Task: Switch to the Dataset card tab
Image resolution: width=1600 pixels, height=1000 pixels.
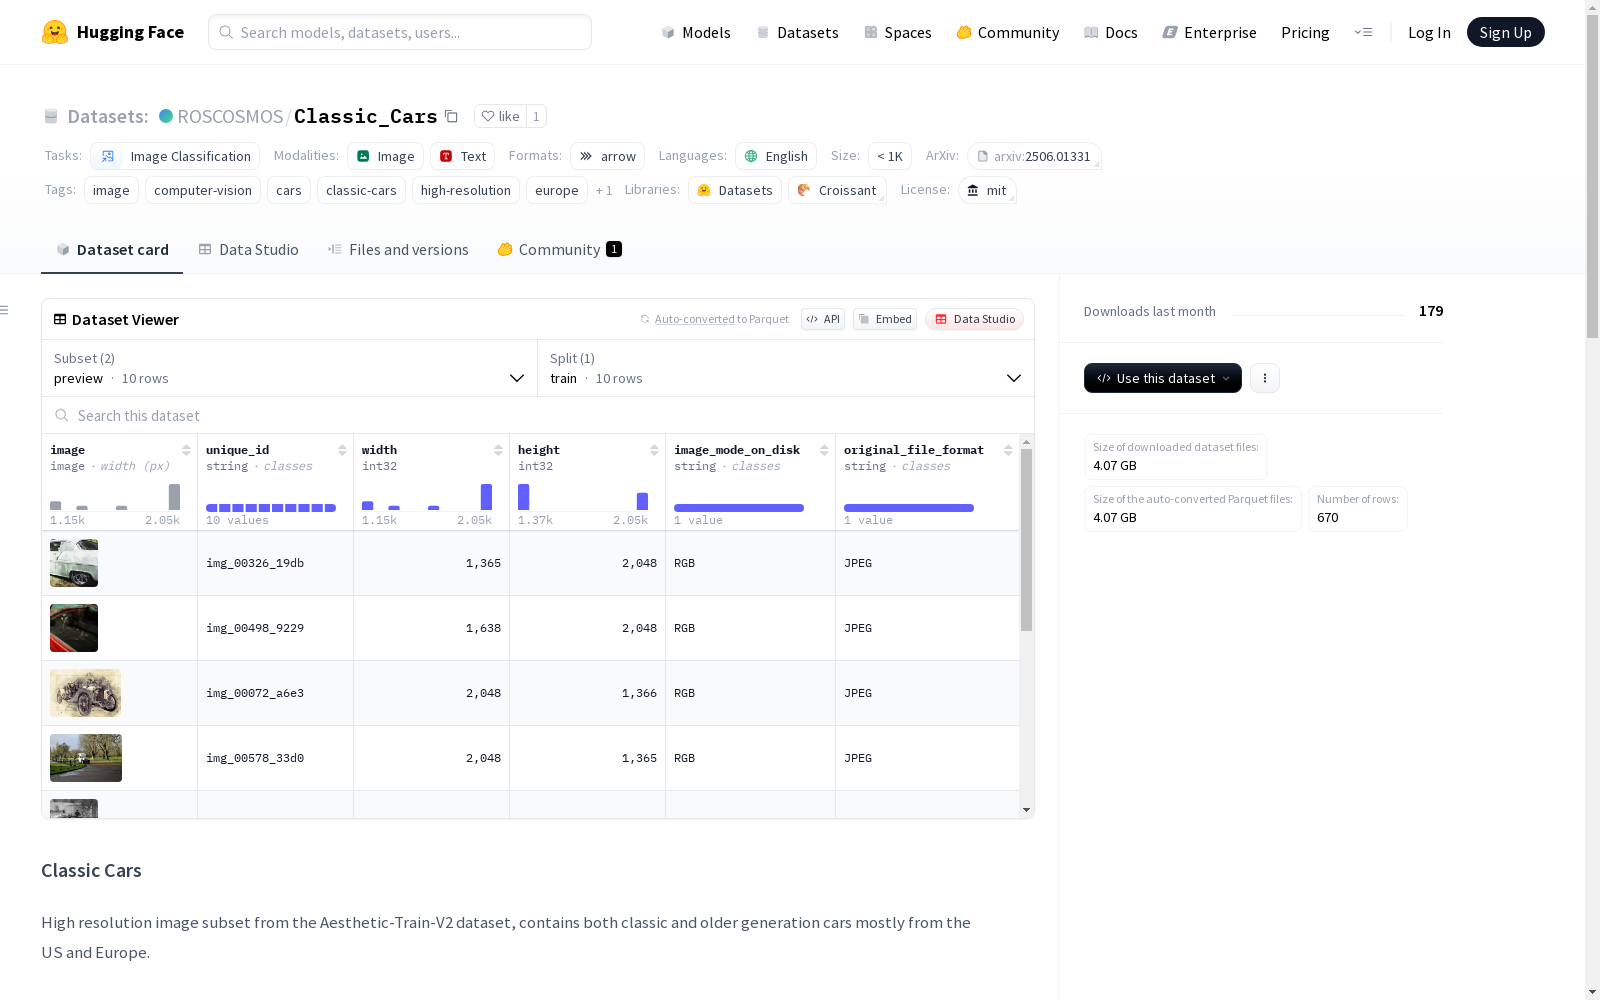Action: [112, 250]
